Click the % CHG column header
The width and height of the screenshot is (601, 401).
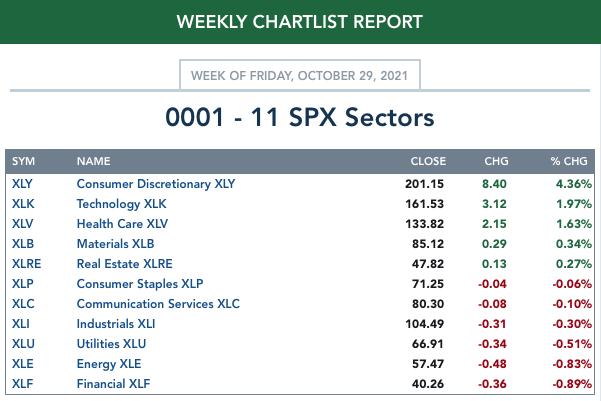569,161
